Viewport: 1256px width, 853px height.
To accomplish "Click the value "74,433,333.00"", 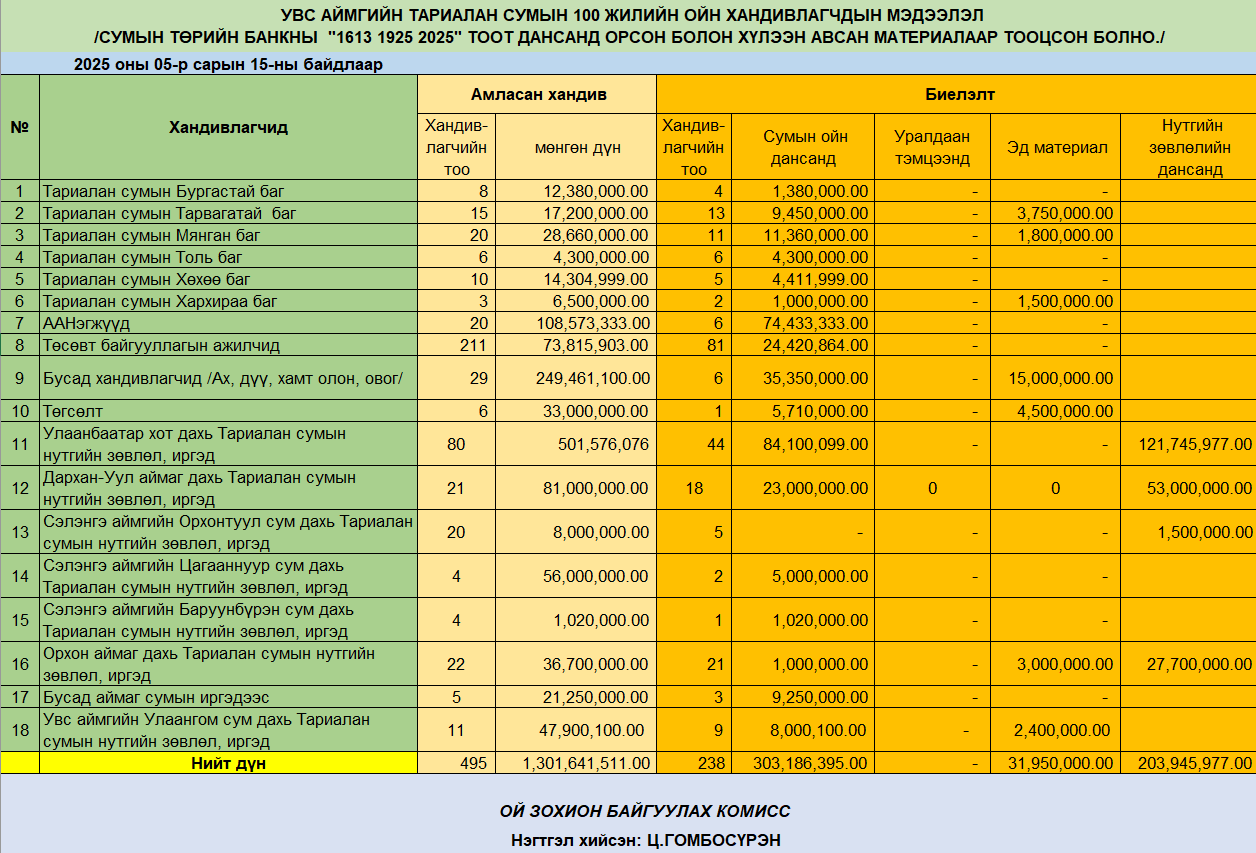I will [815, 323].
